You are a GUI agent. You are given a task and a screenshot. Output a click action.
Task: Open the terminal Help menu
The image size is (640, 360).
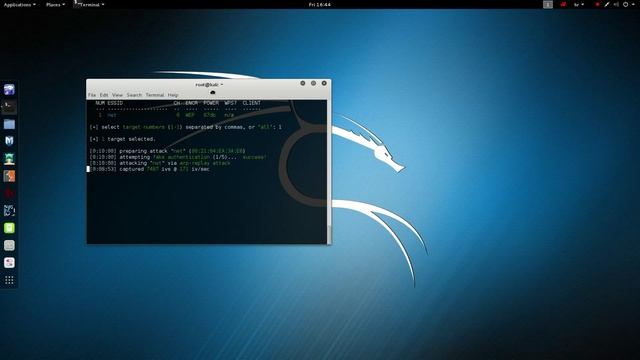(x=173, y=95)
